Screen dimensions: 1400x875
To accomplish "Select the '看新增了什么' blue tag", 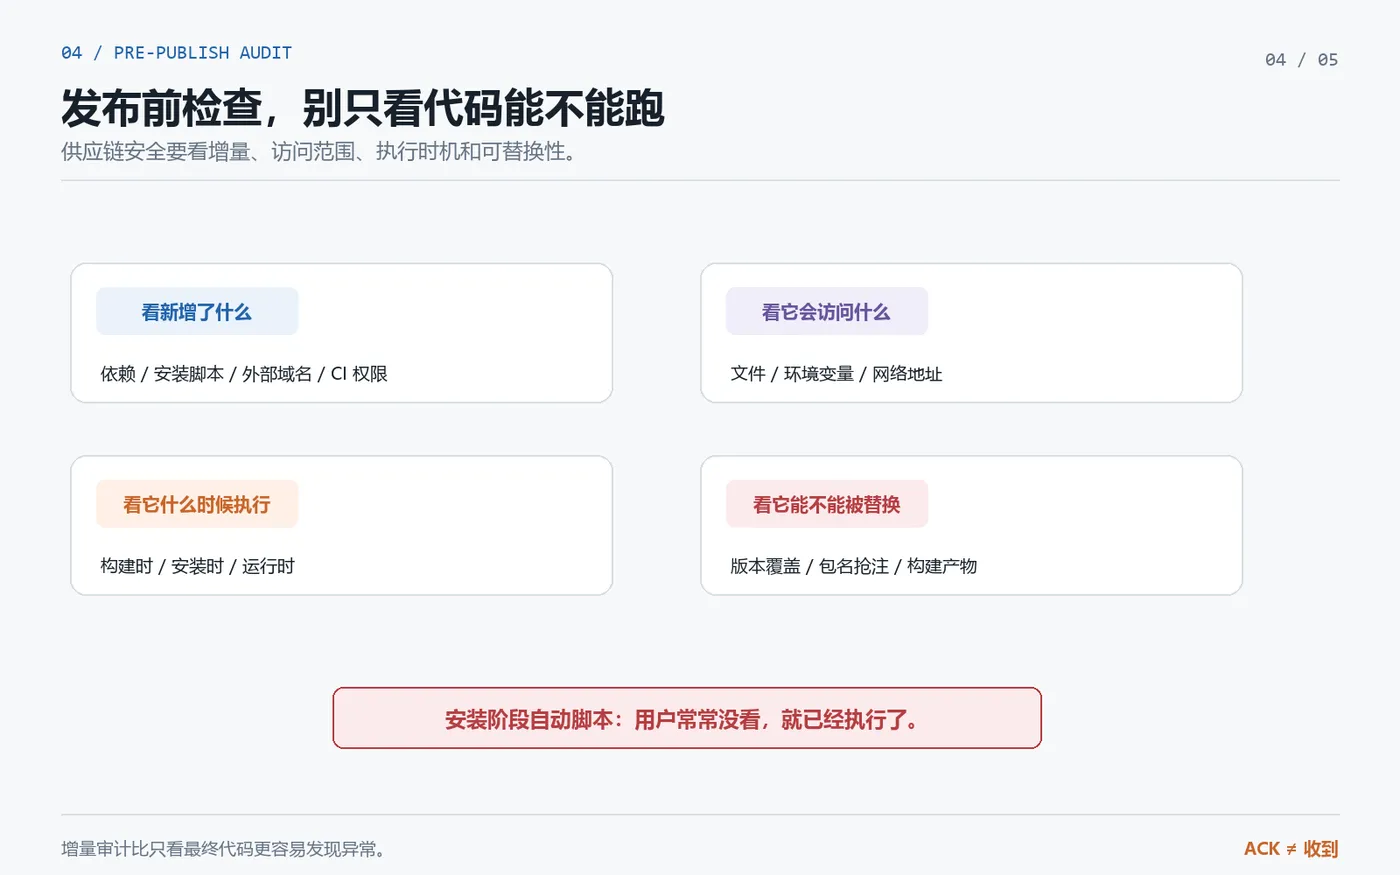I will click(197, 312).
